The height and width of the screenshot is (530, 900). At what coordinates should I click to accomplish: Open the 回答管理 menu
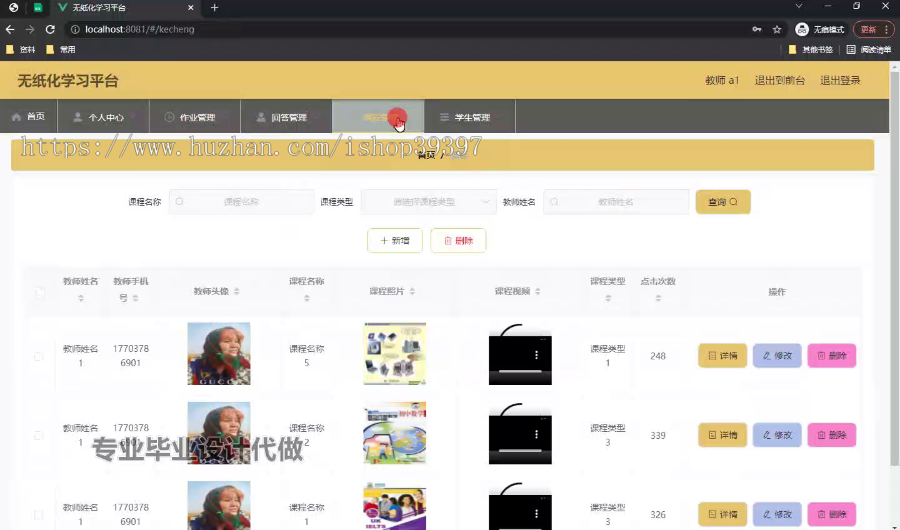coord(286,117)
